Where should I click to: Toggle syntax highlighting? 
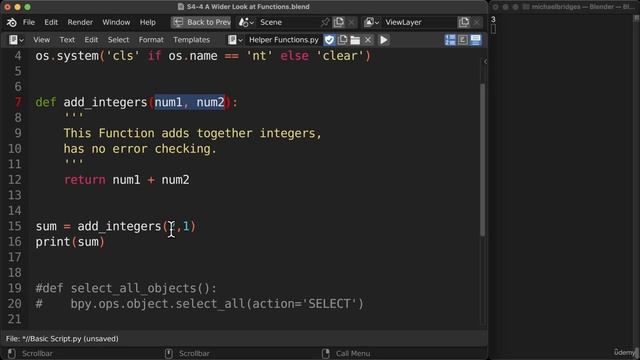[x=476, y=40]
